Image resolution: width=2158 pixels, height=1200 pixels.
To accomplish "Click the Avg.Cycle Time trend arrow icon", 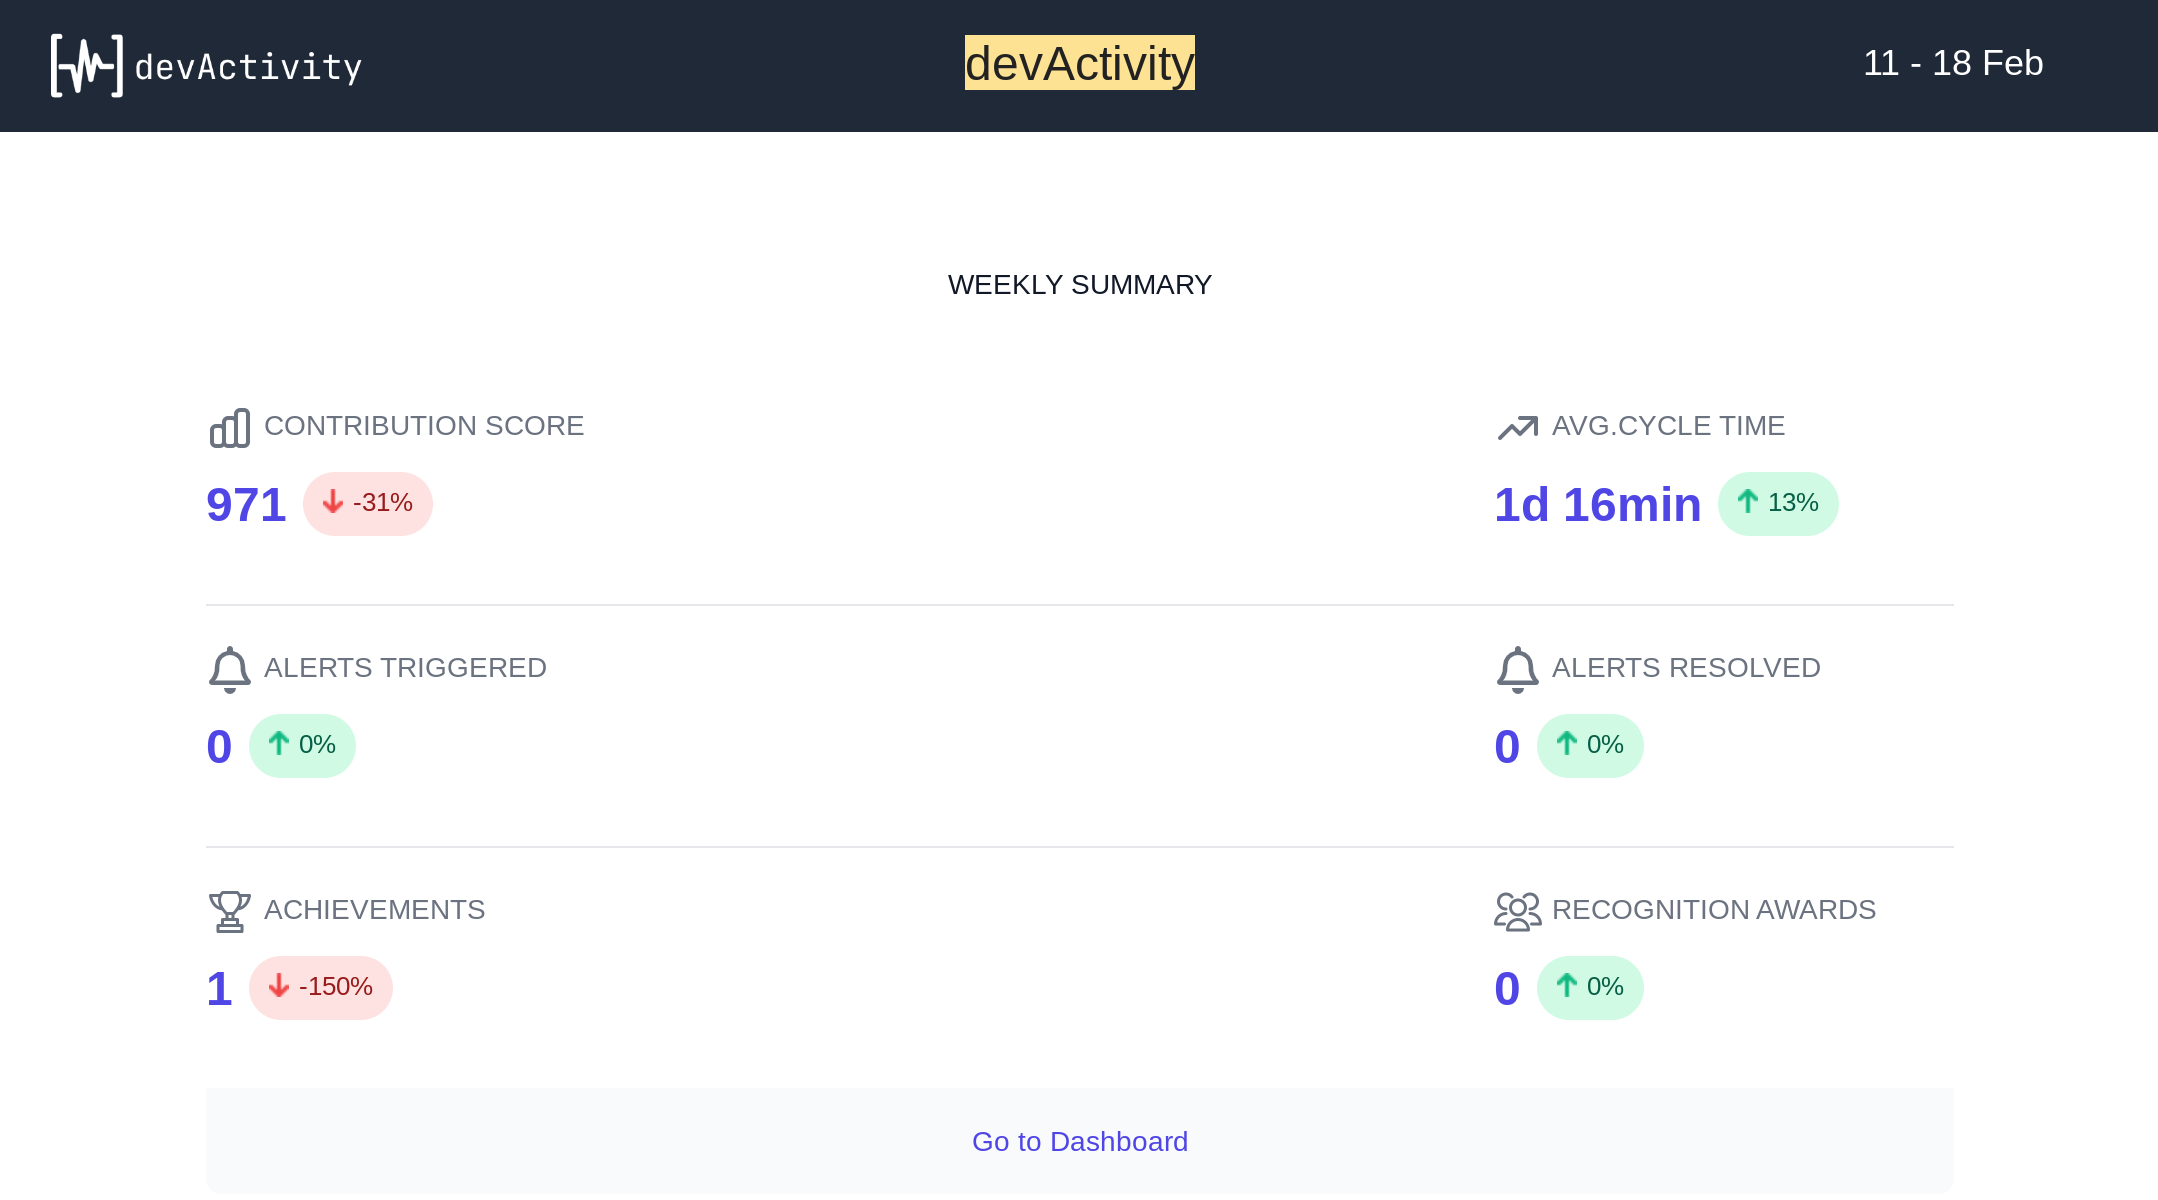I will (x=1516, y=427).
